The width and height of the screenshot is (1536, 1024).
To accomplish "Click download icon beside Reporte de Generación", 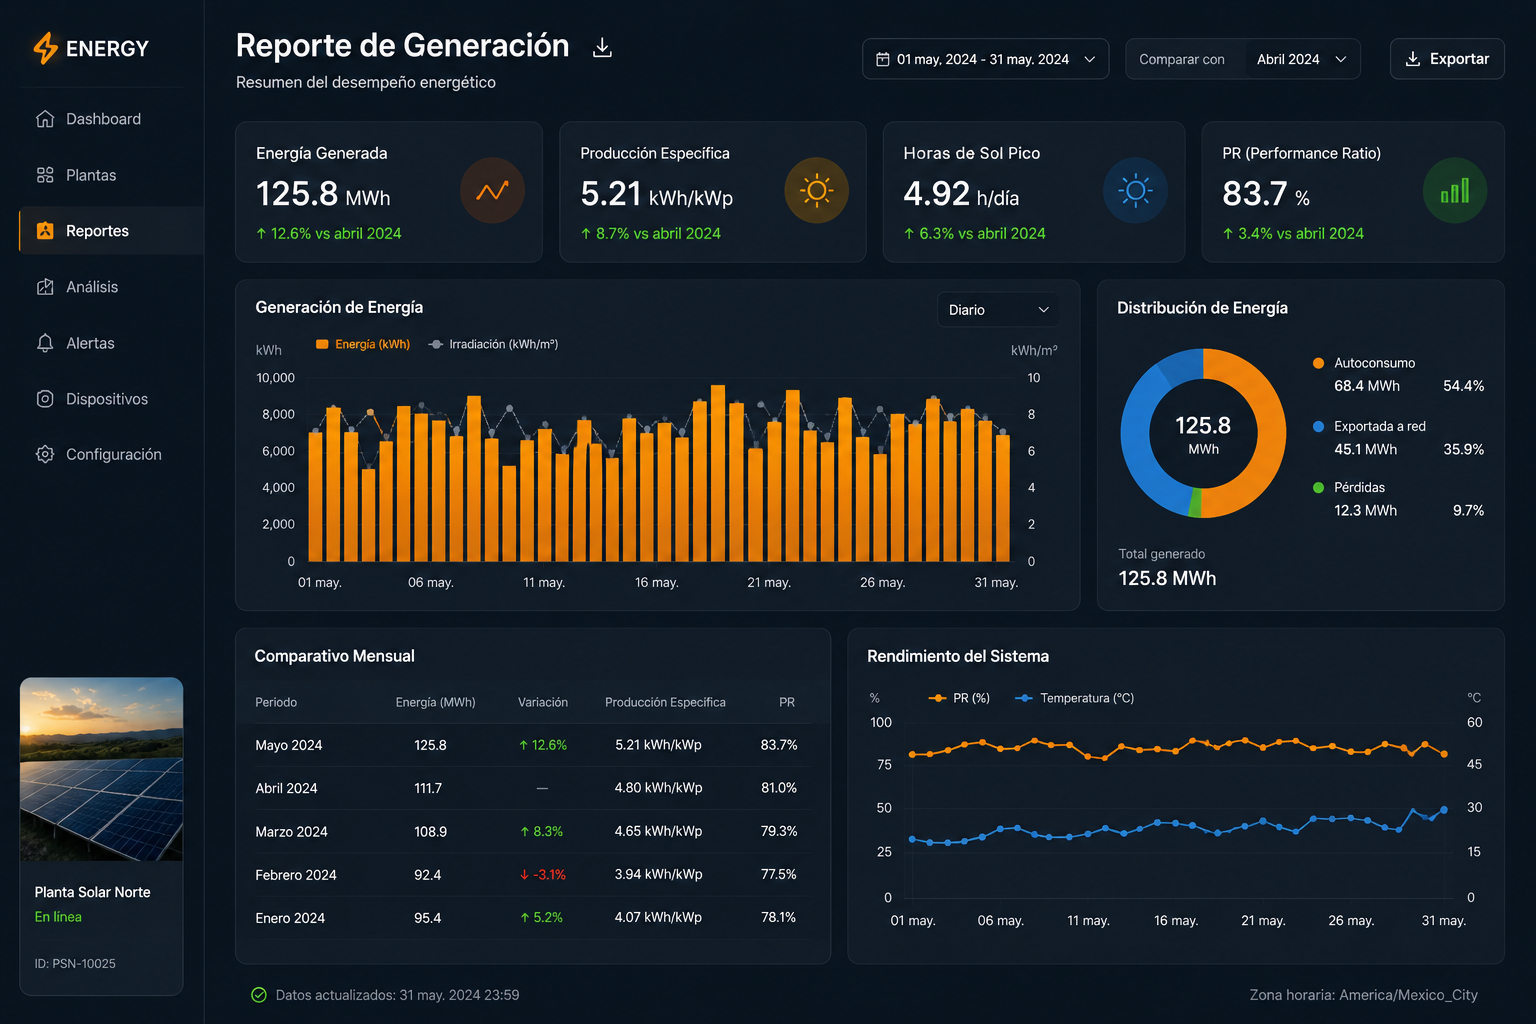I will click(x=602, y=47).
